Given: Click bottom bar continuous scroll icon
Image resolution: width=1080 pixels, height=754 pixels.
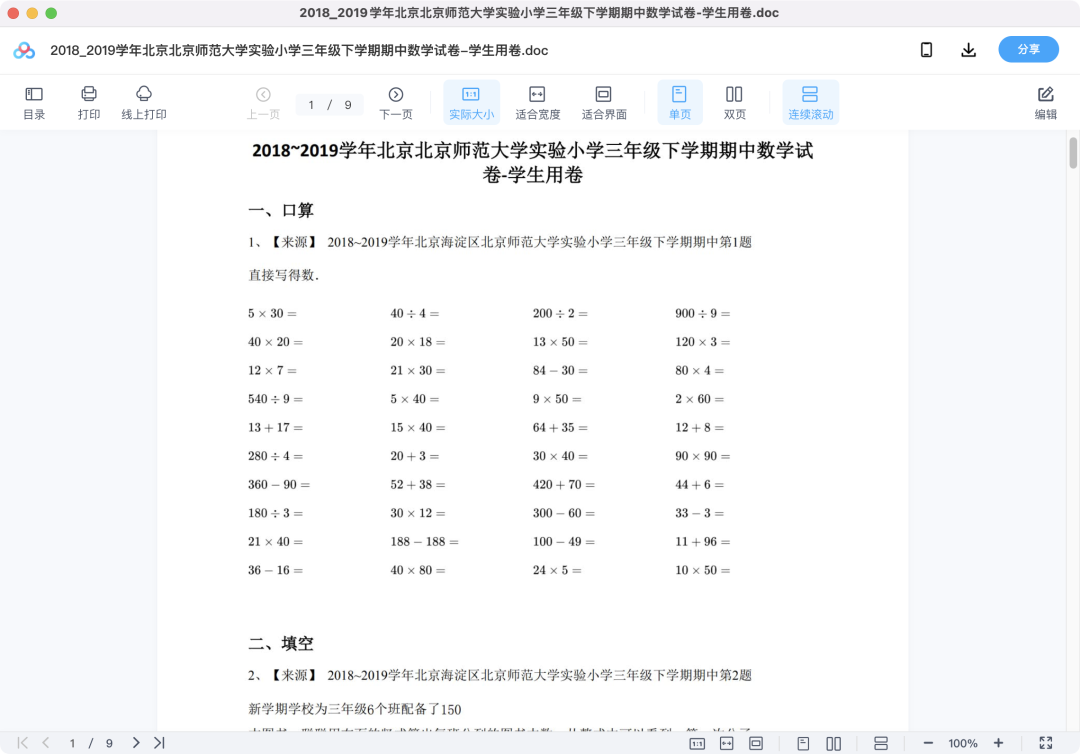Looking at the screenshot, I should [x=881, y=743].
